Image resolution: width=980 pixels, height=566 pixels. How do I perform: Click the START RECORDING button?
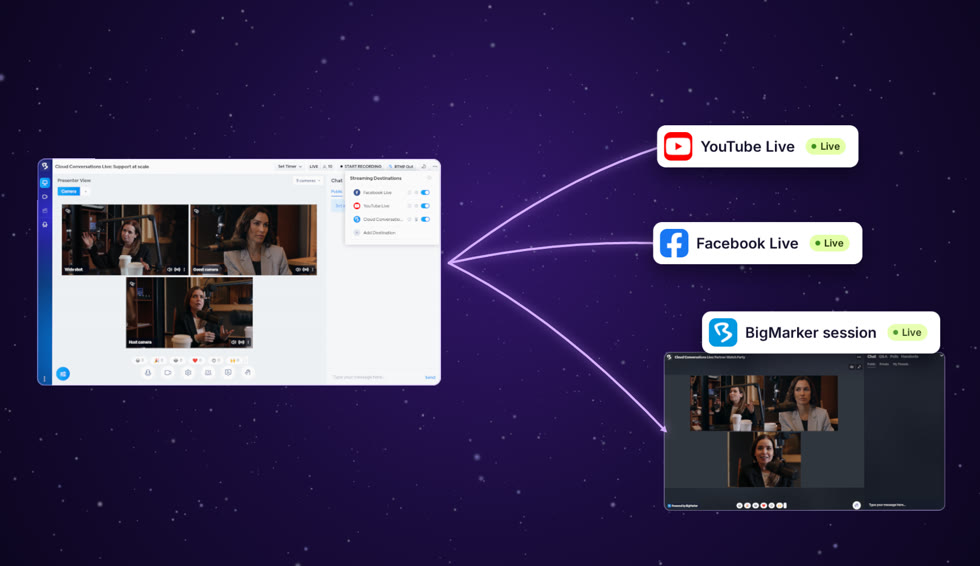coord(361,166)
